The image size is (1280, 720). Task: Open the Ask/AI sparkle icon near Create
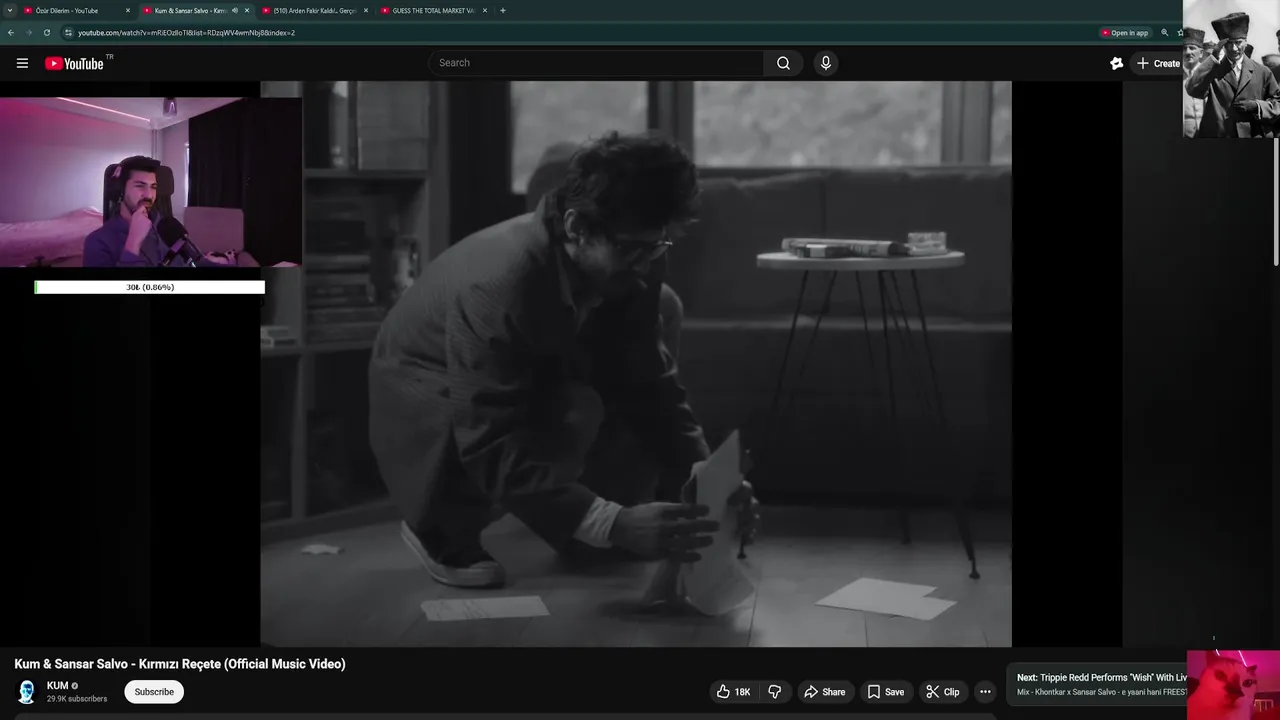pyautogui.click(x=1116, y=63)
